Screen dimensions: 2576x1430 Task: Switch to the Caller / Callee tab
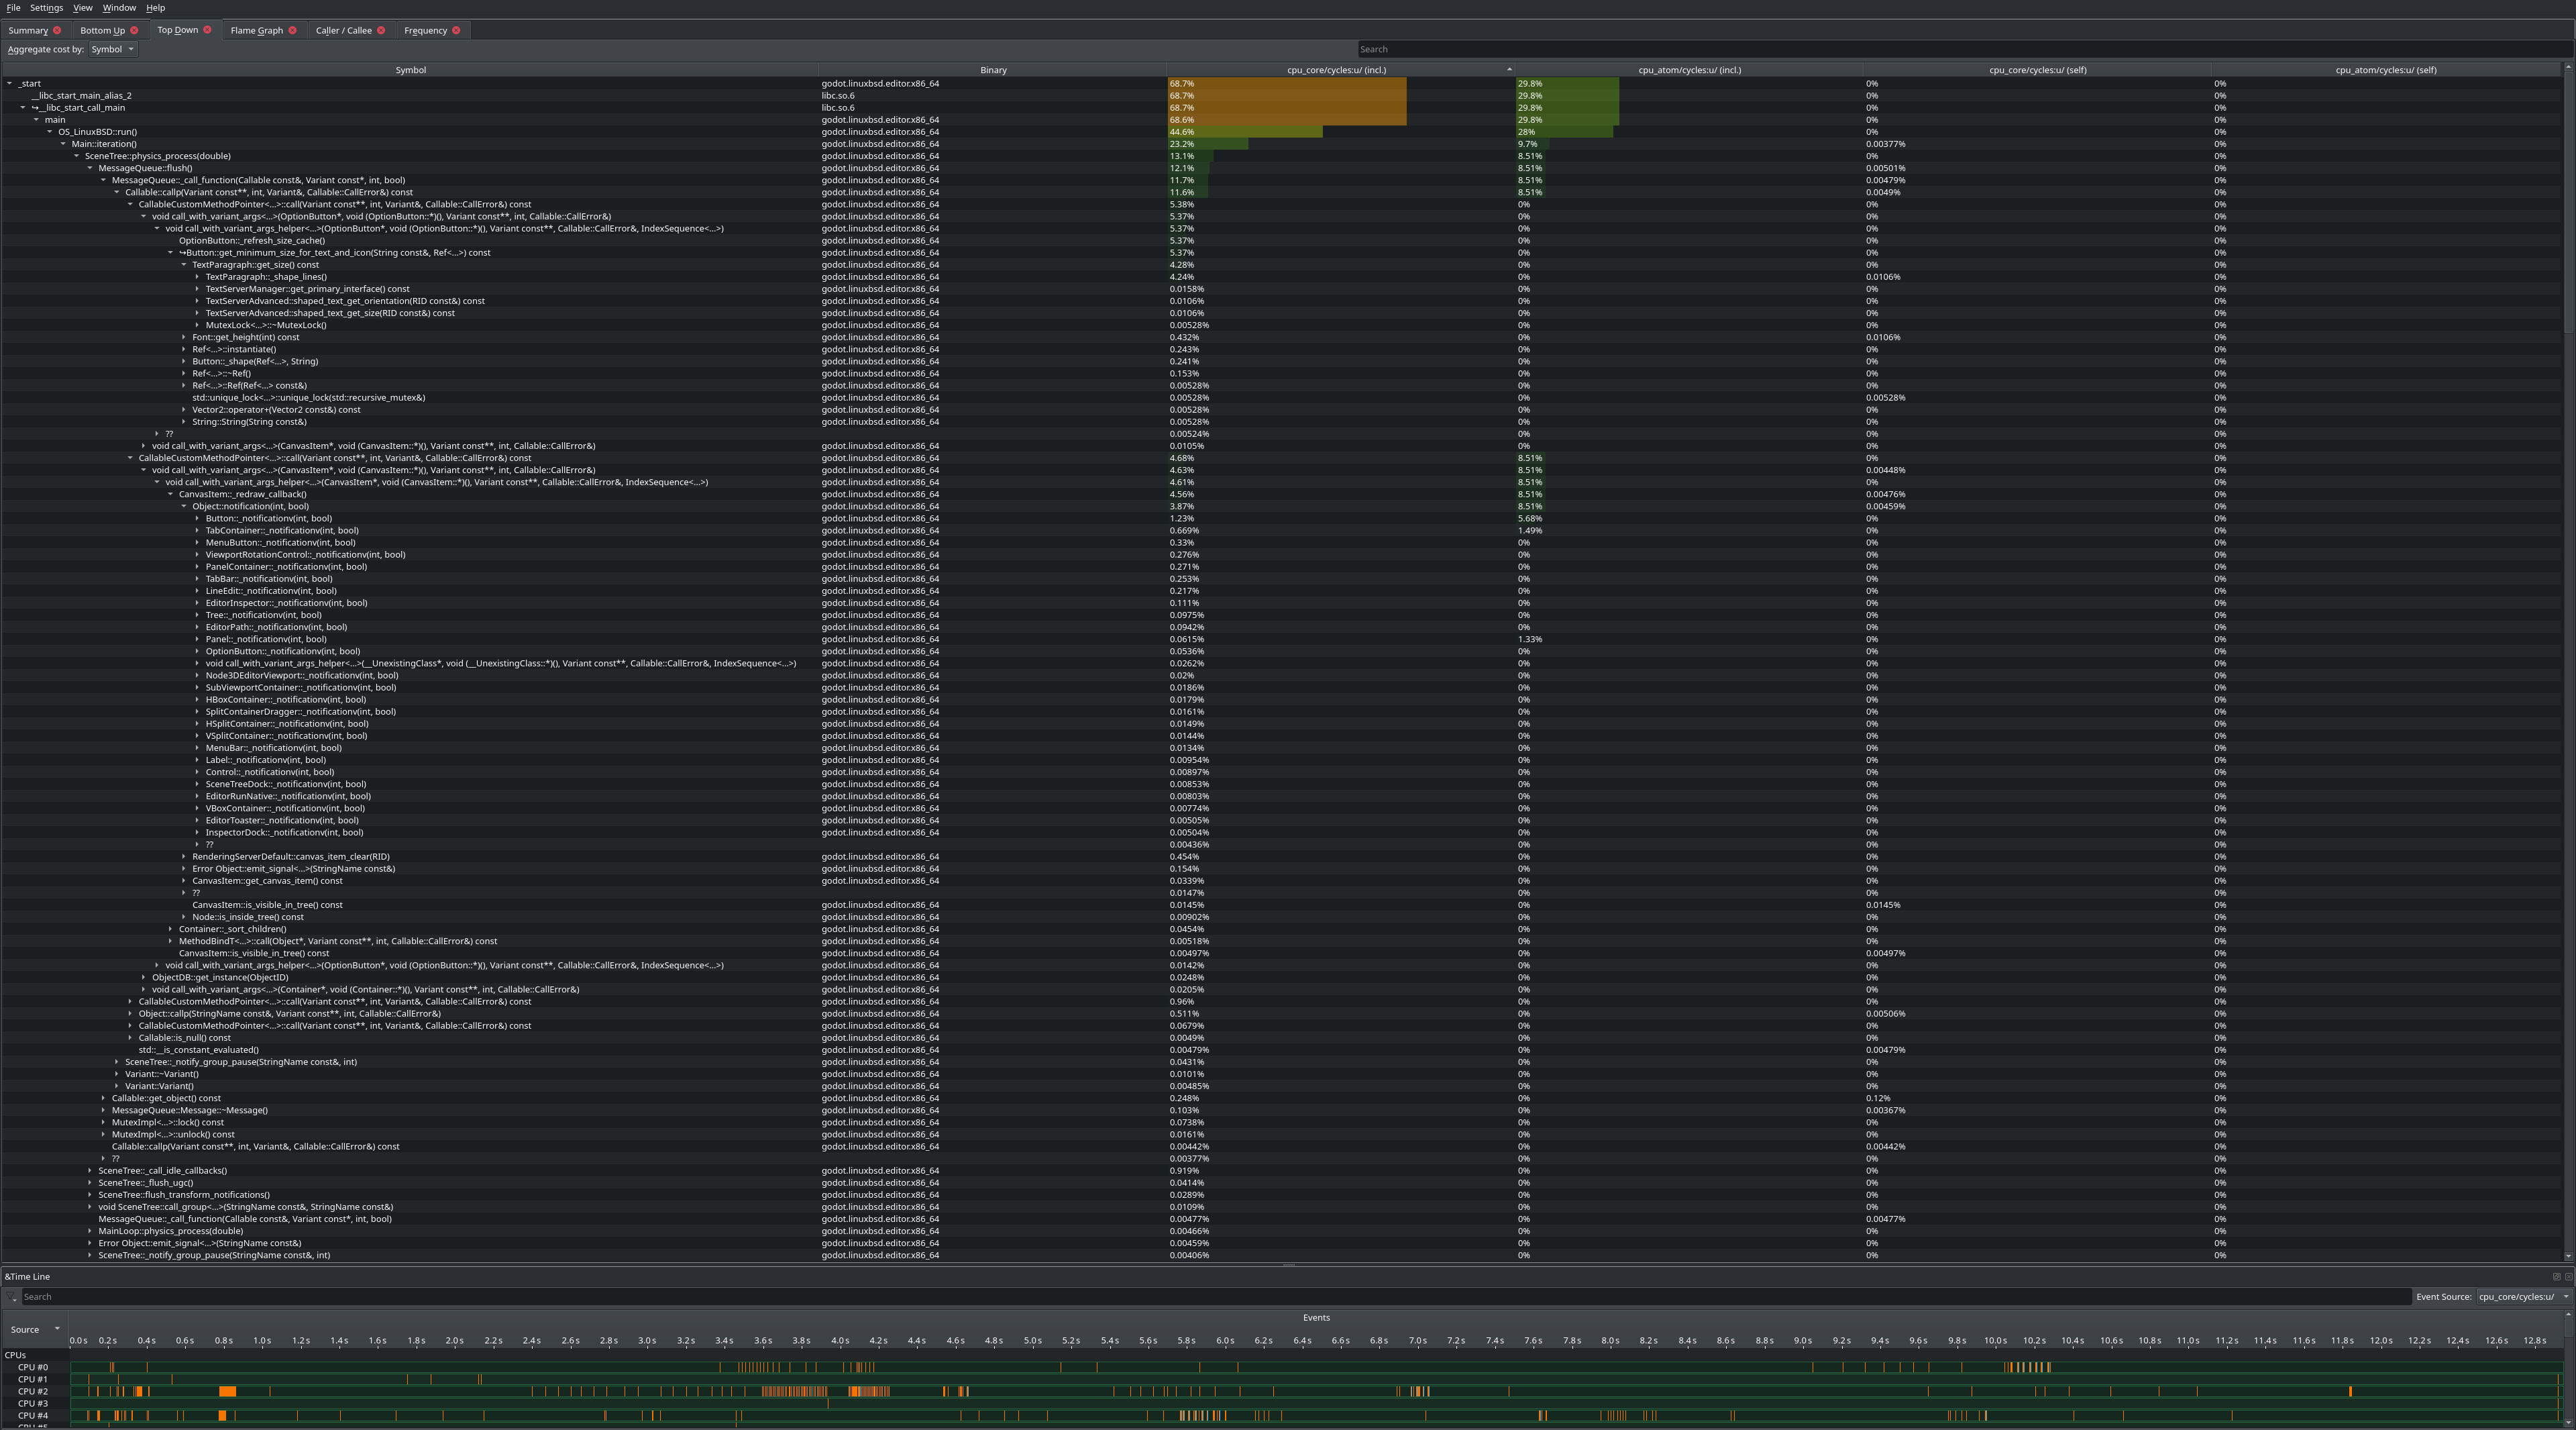pos(343,30)
